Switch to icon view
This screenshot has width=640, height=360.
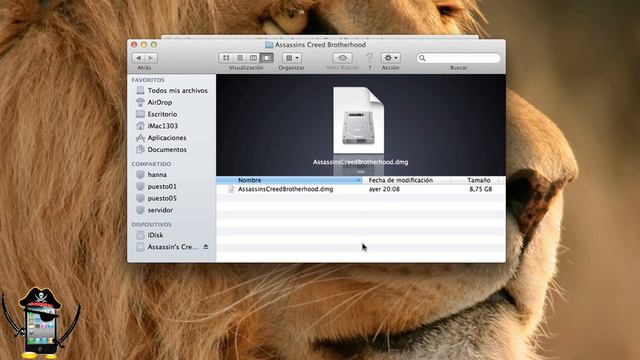click(226, 58)
